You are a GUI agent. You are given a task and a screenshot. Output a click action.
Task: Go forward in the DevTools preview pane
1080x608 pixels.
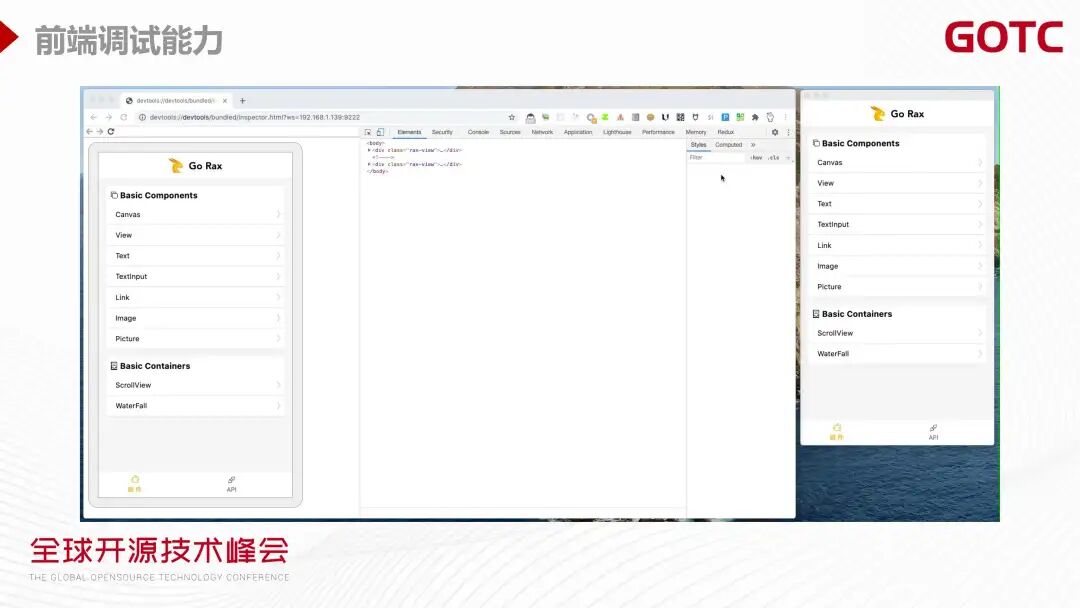pos(100,132)
